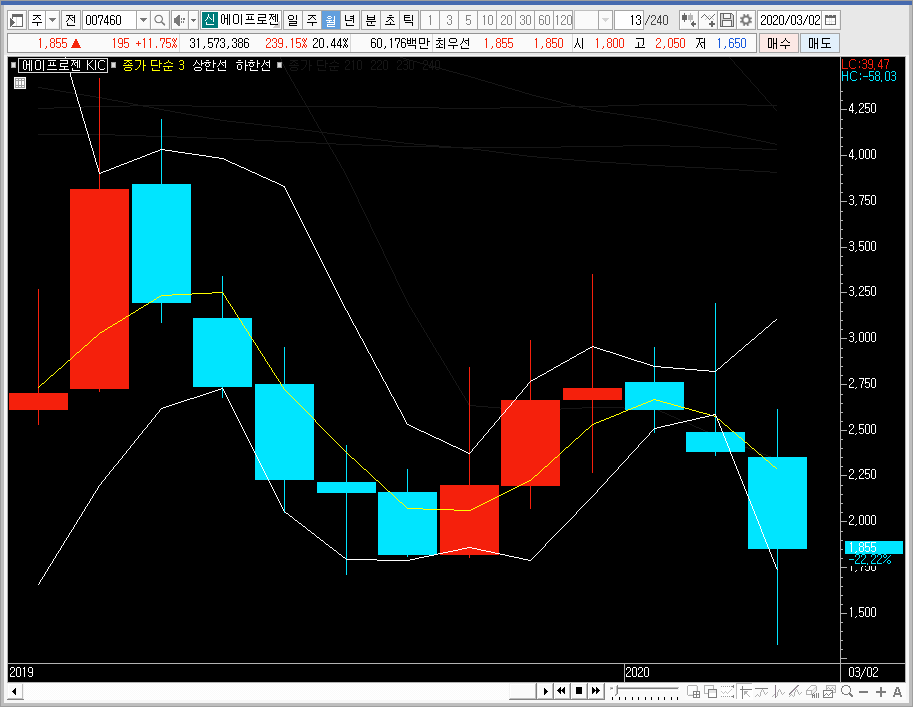Viewport: 913px width, 707px height.
Task: Click the candle count field showing 13
Action: click(x=629, y=21)
